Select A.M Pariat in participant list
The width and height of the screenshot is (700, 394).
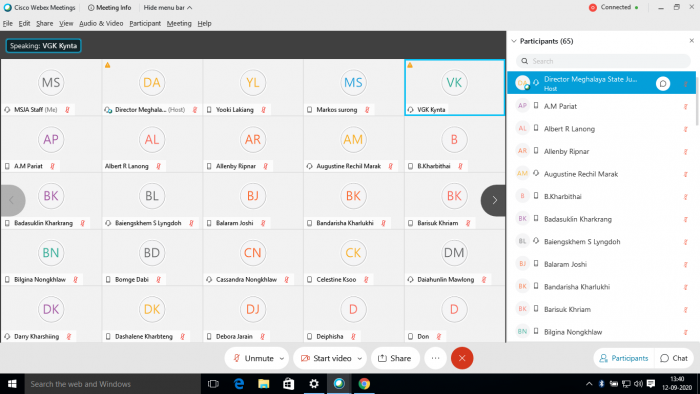(x=601, y=106)
